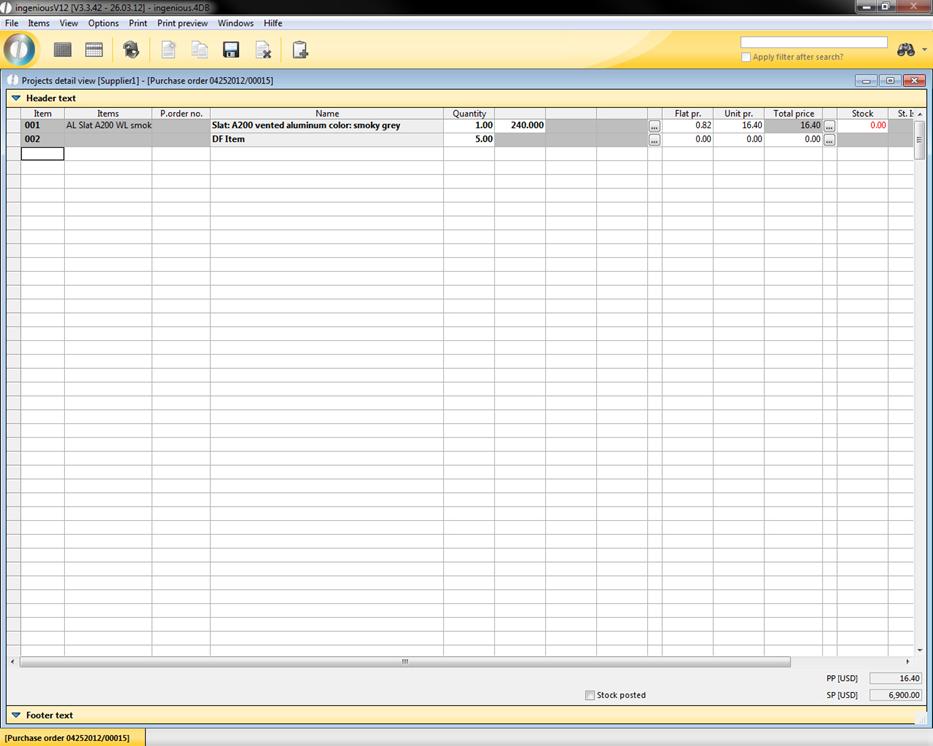The width and height of the screenshot is (933, 746).
Task: Click the binoculars search icon
Action: point(906,49)
